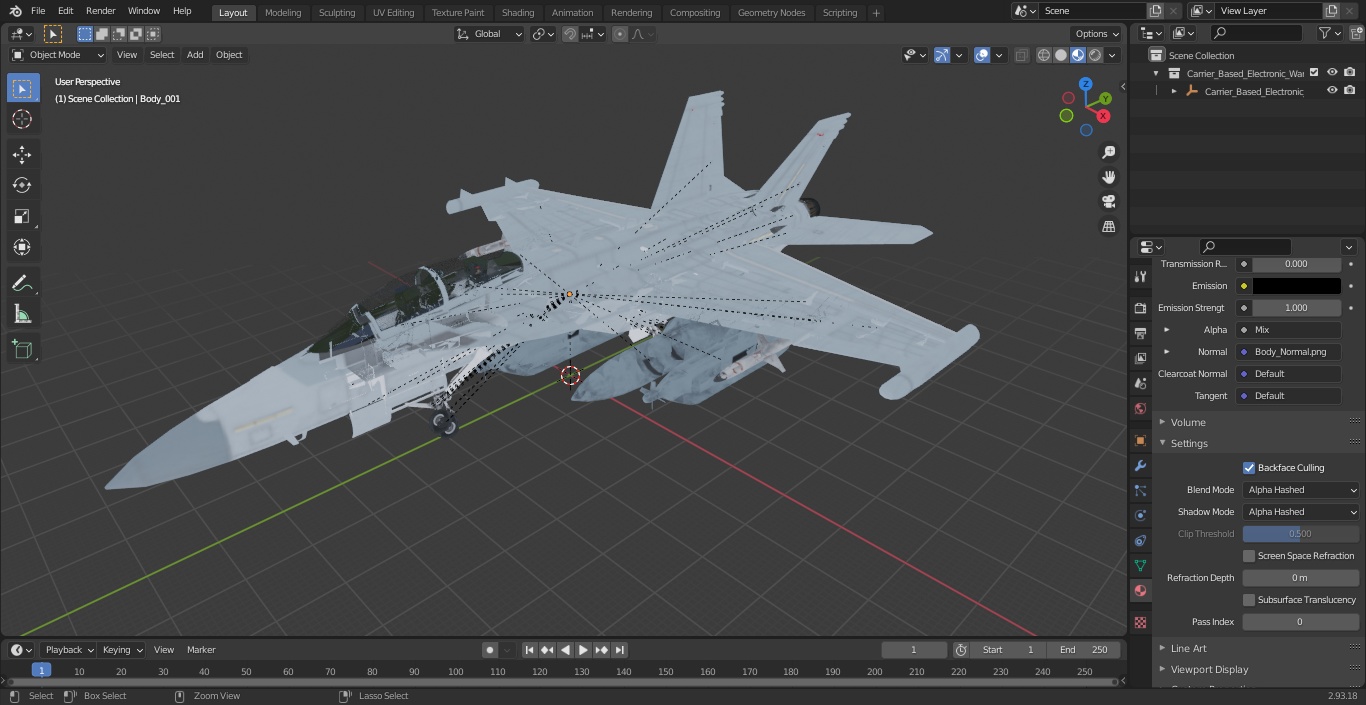This screenshot has width=1366, height=705.
Task: Open the Output properties tab
Action: pyautogui.click(x=1140, y=333)
